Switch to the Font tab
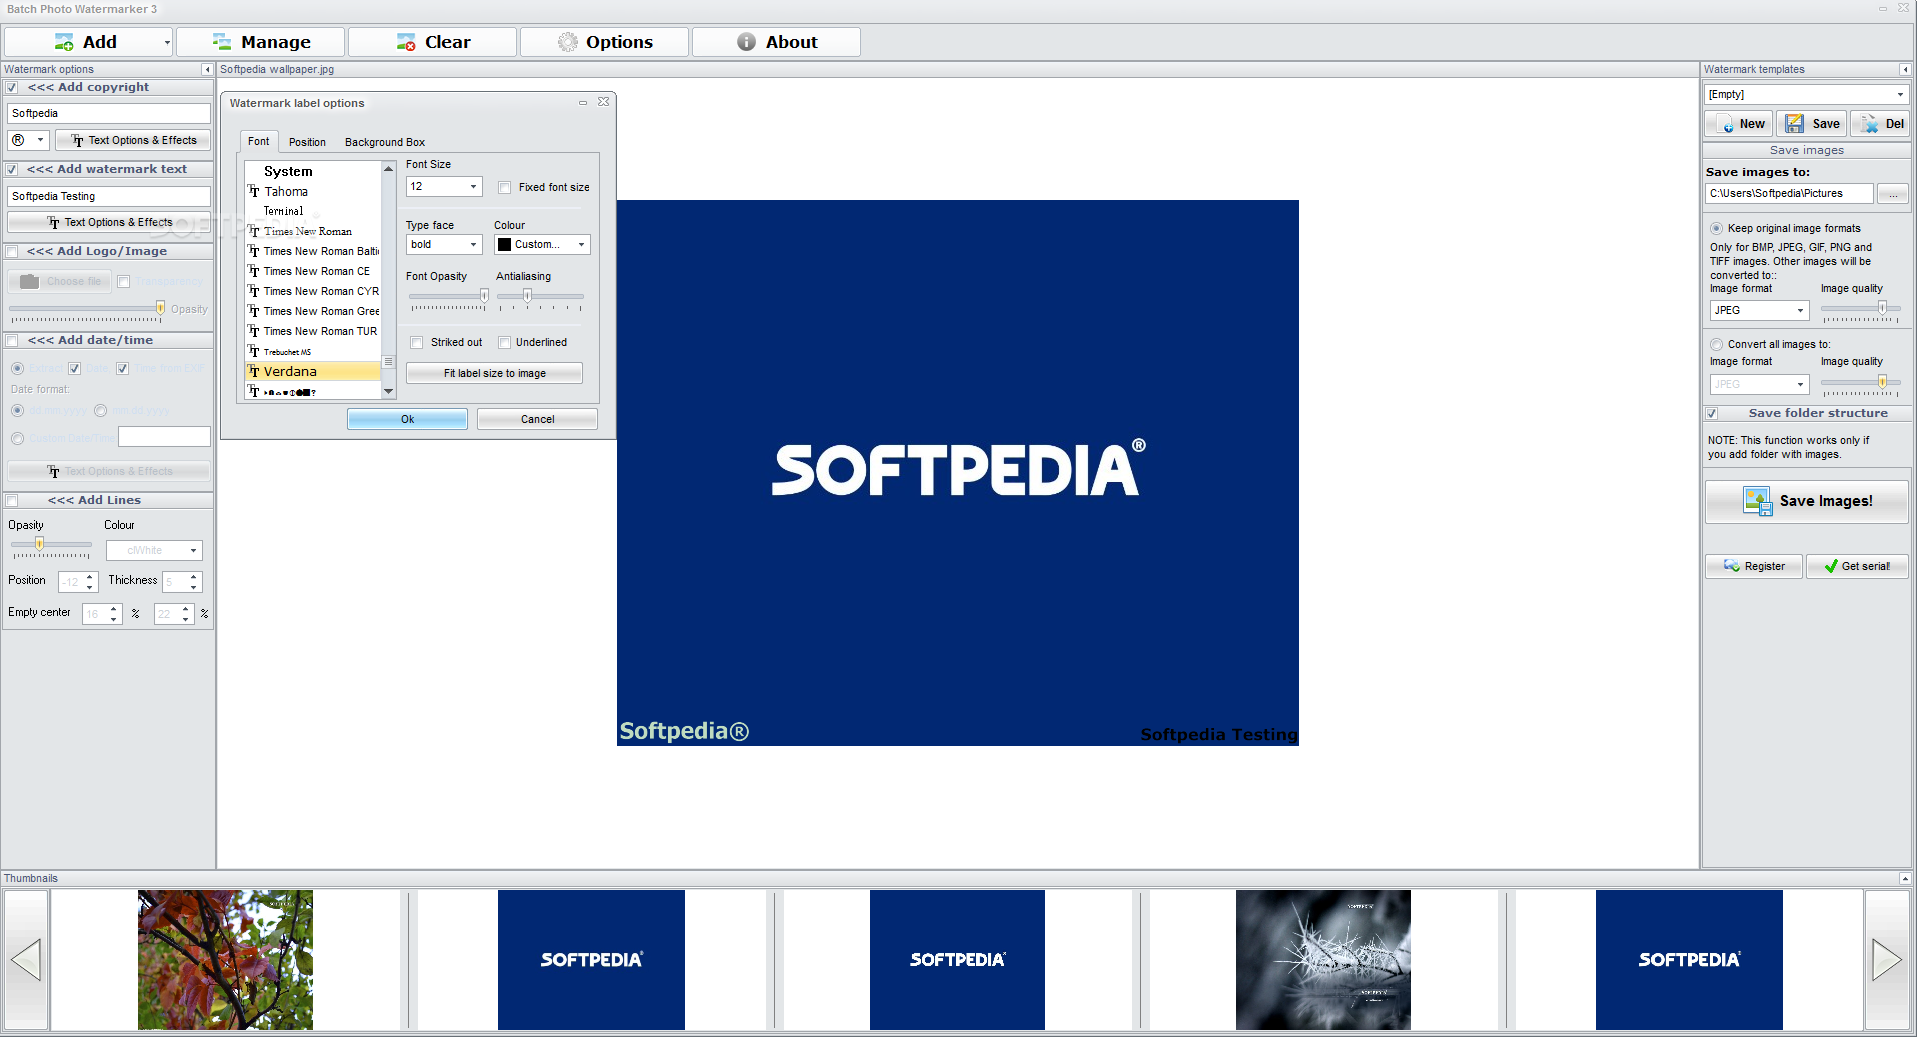 click(259, 142)
